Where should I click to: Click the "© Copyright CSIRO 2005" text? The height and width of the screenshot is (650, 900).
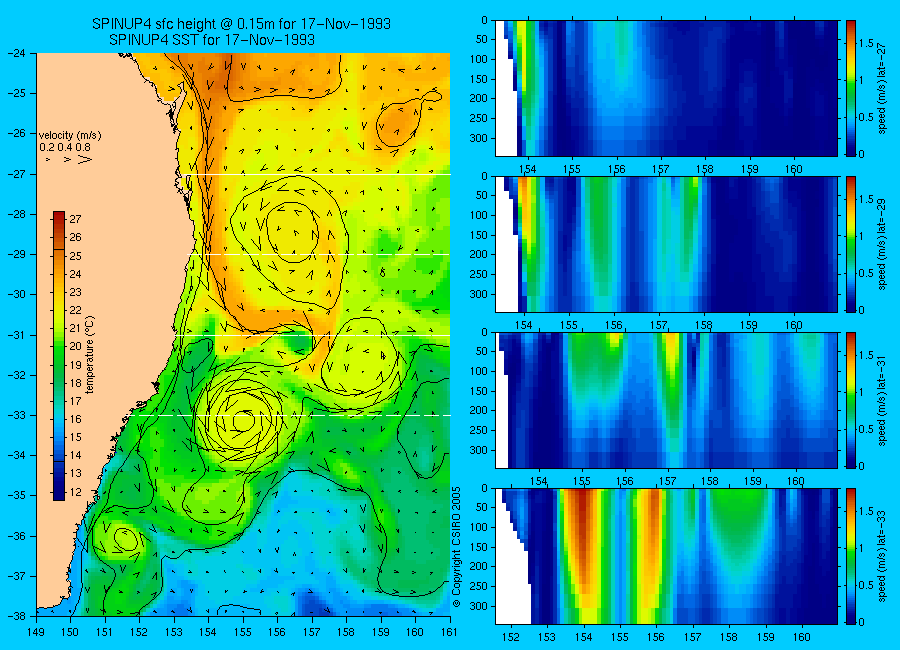(x=457, y=547)
